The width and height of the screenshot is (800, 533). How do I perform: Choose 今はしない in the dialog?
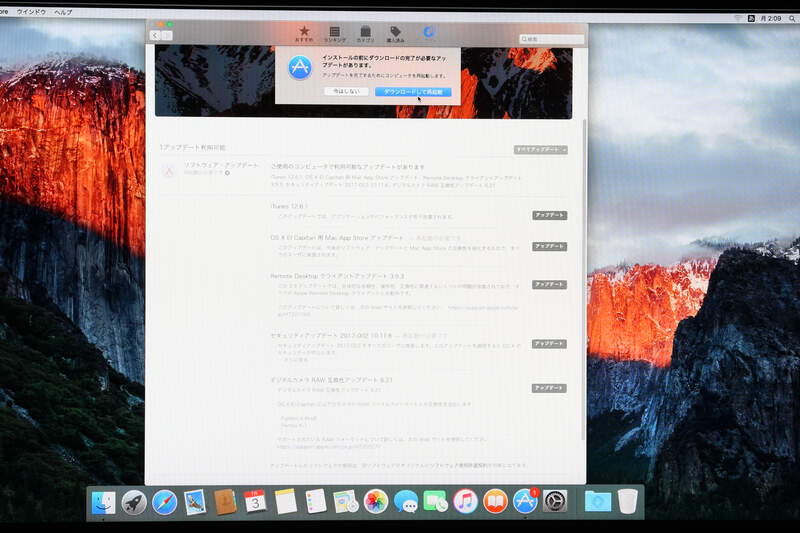pyautogui.click(x=346, y=91)
